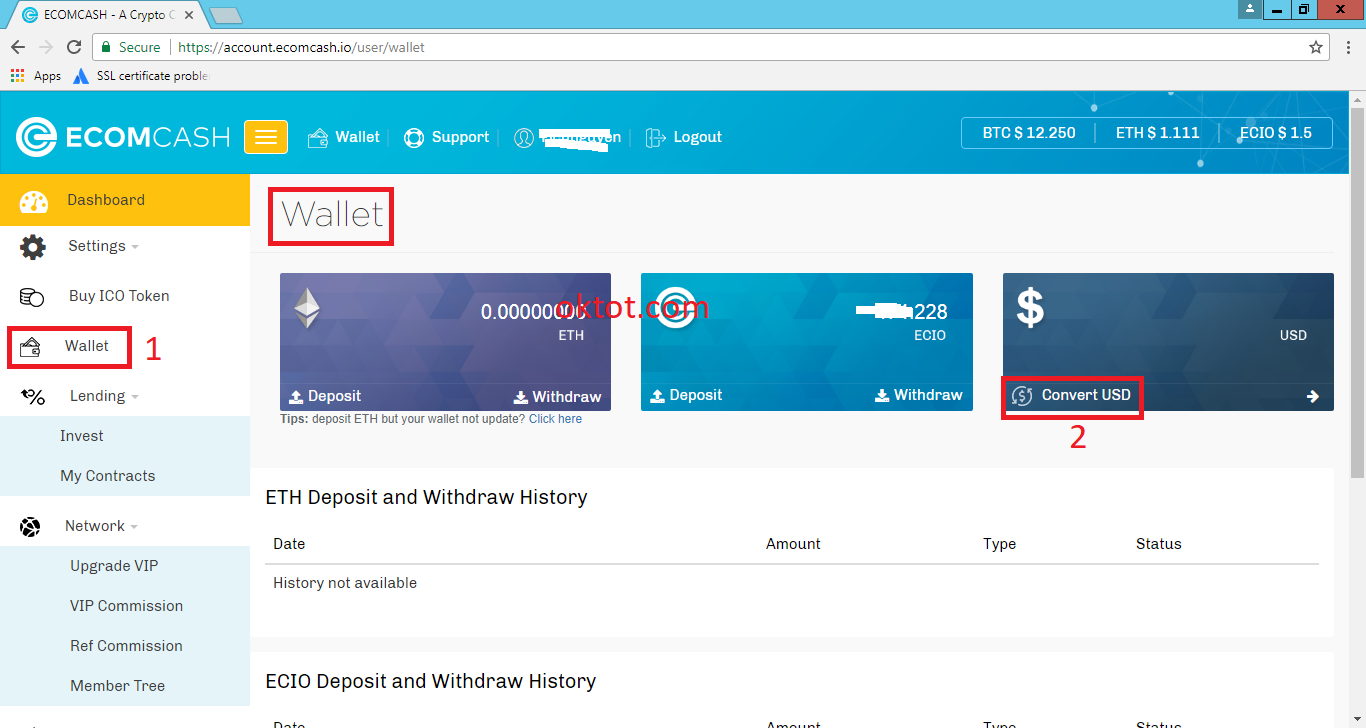Image resolution: width=1366 pixels, height=728 pixels.
Task: Select Buy ICO Token in sidebar
Action: (118, 296)
